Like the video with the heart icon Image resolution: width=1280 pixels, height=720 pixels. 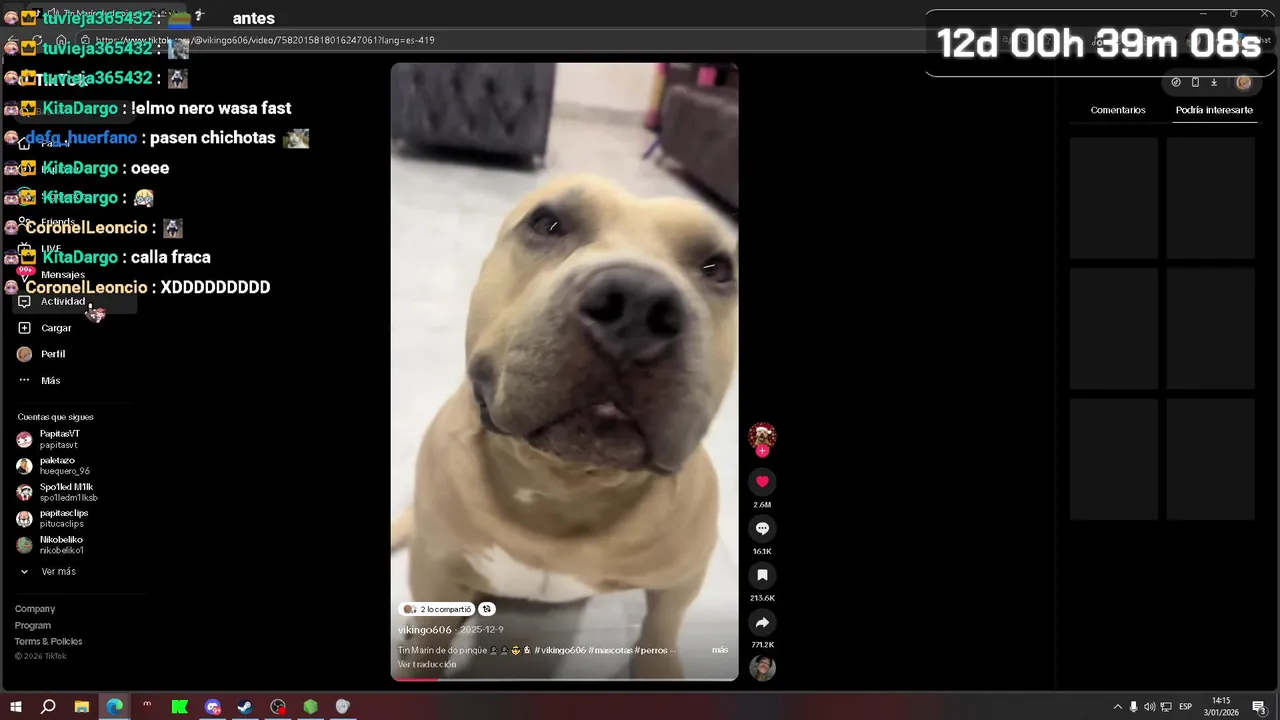[762, 481]
